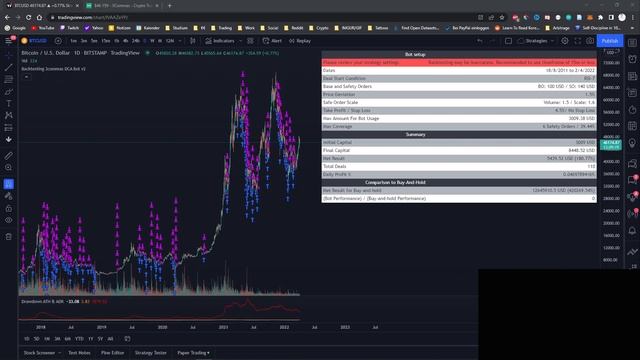Open the Reddit bookmarks folder

click(x=293, y=28)
